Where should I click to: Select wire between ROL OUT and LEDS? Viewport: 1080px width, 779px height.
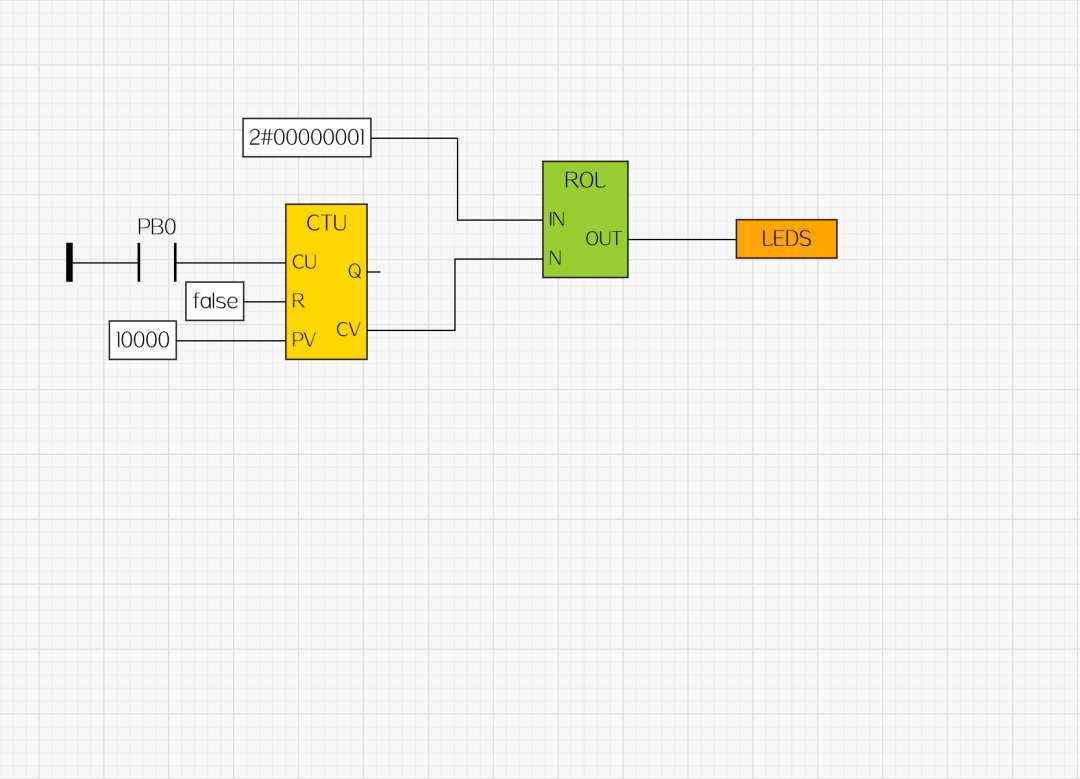682,239
